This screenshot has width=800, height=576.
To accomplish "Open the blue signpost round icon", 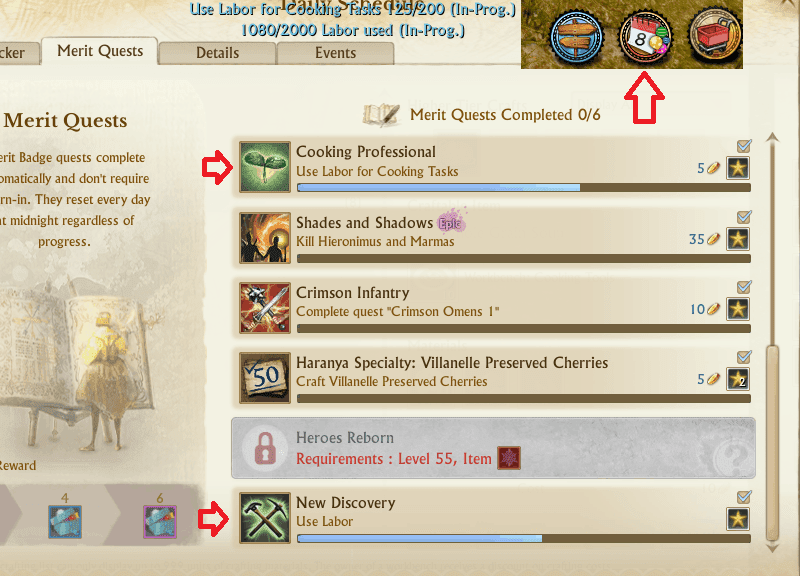I will point(577,37).
